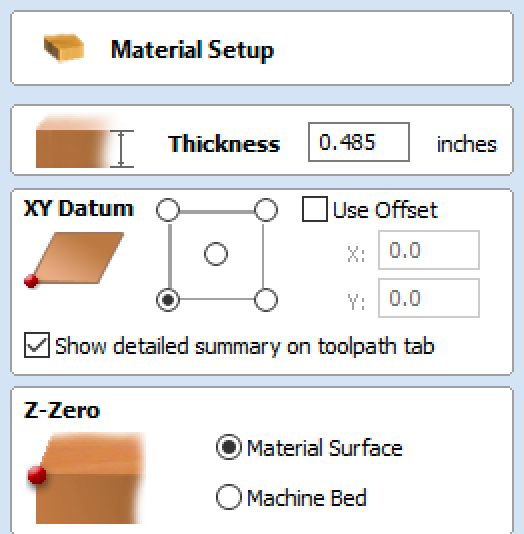
Task: Click the X offset input field
Action: [429, 250]
